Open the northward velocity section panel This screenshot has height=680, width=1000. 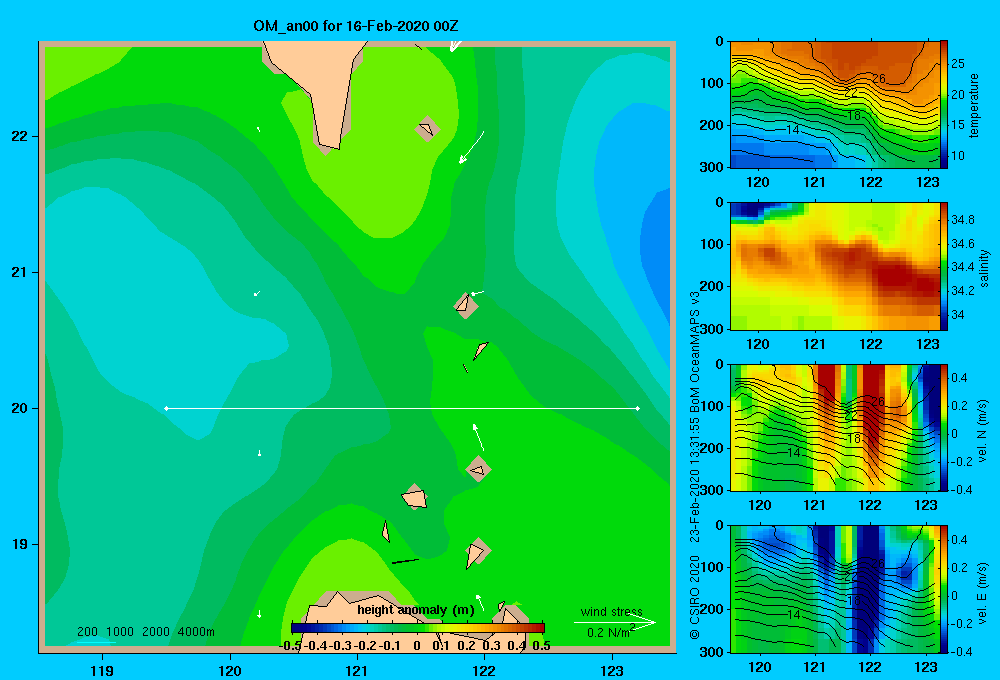[834, 427]
